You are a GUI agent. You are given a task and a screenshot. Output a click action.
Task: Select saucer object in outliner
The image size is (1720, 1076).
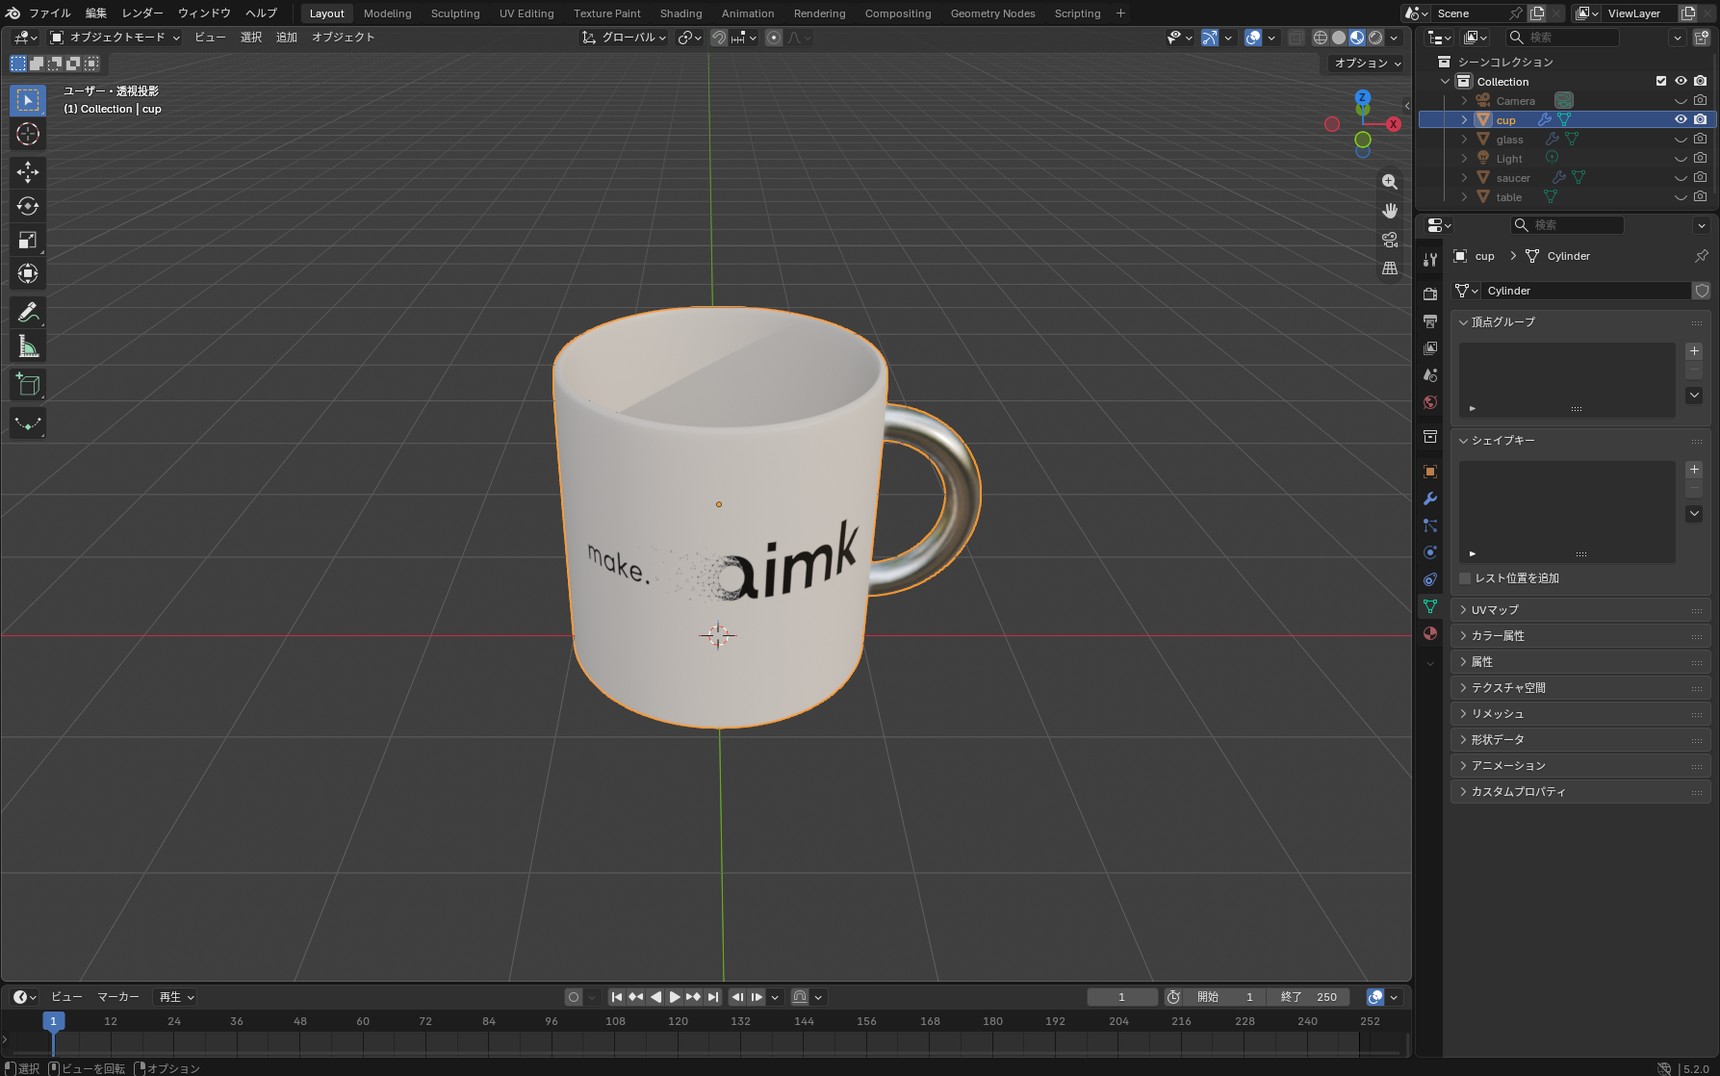tap(1513, 178)
